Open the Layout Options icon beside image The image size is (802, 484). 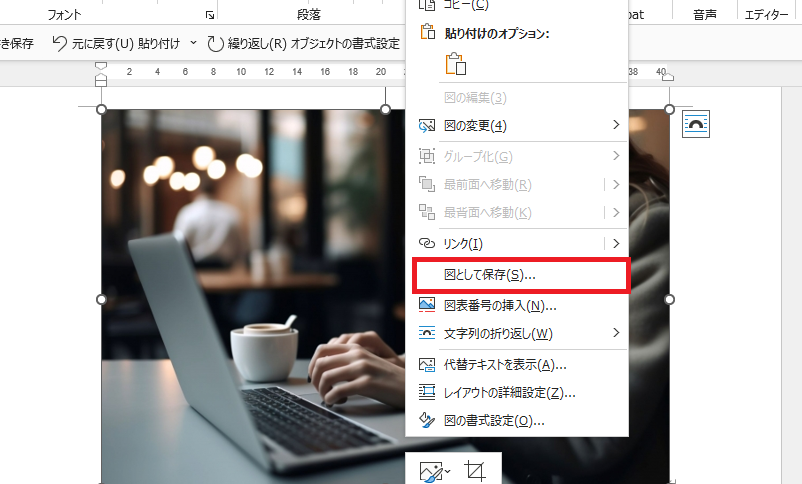[696, 124]
